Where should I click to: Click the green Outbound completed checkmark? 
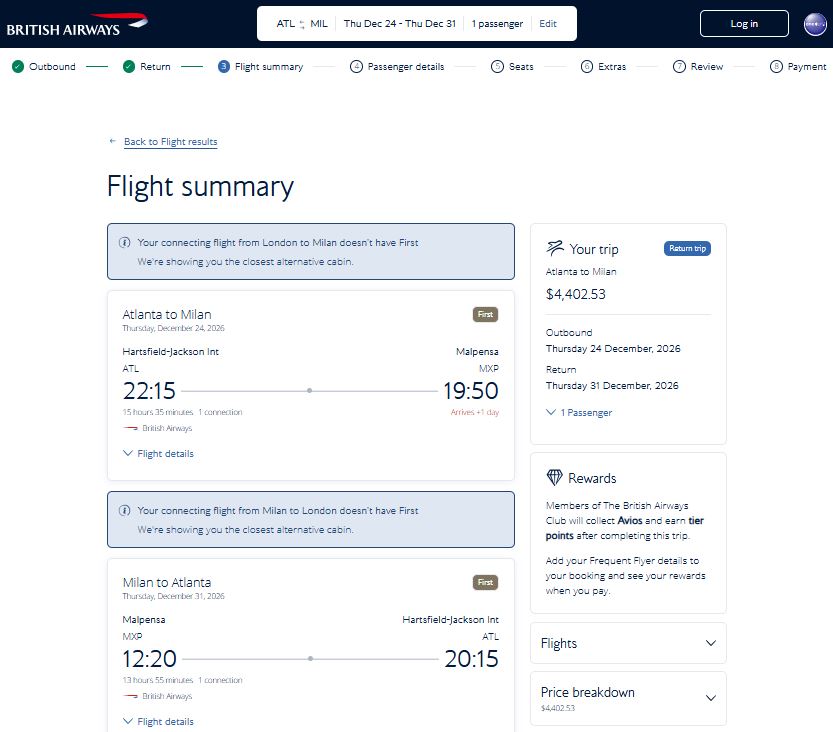click(18, 66)
